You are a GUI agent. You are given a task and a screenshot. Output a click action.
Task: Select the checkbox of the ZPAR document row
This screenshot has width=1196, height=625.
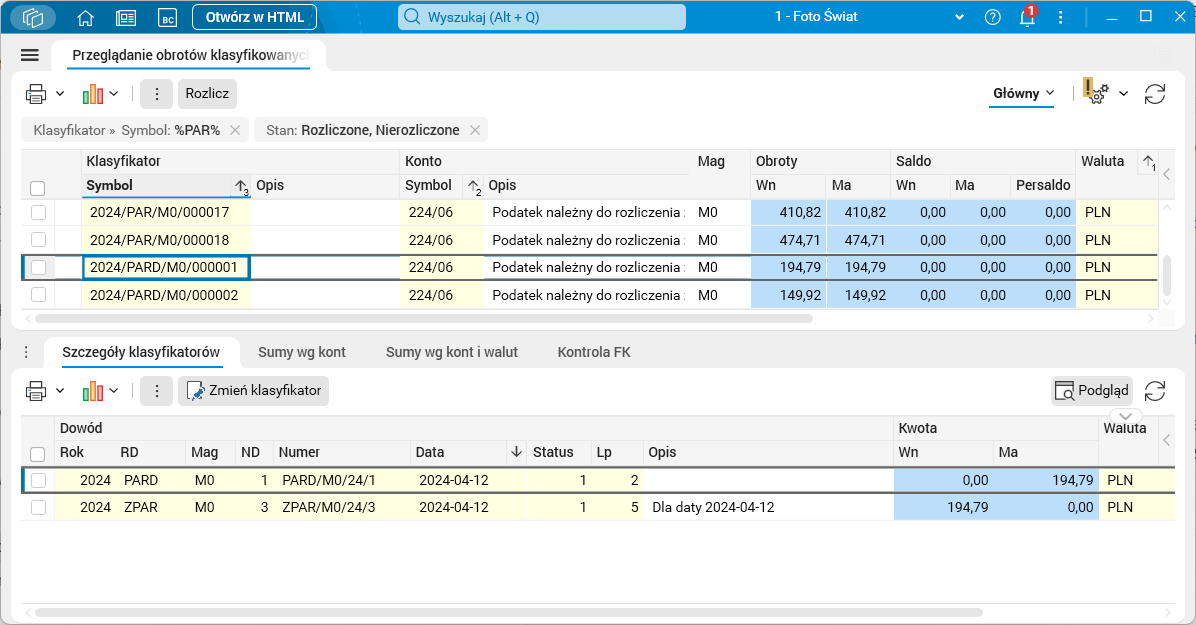coord(38,507)
